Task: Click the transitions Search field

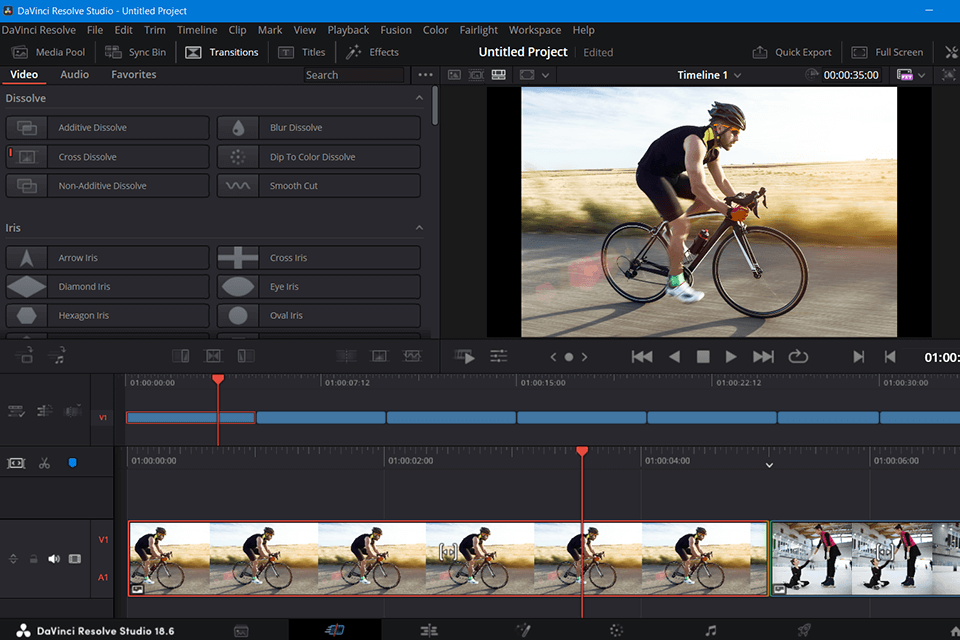Action: pyautogui.click(x=354, y=75)
